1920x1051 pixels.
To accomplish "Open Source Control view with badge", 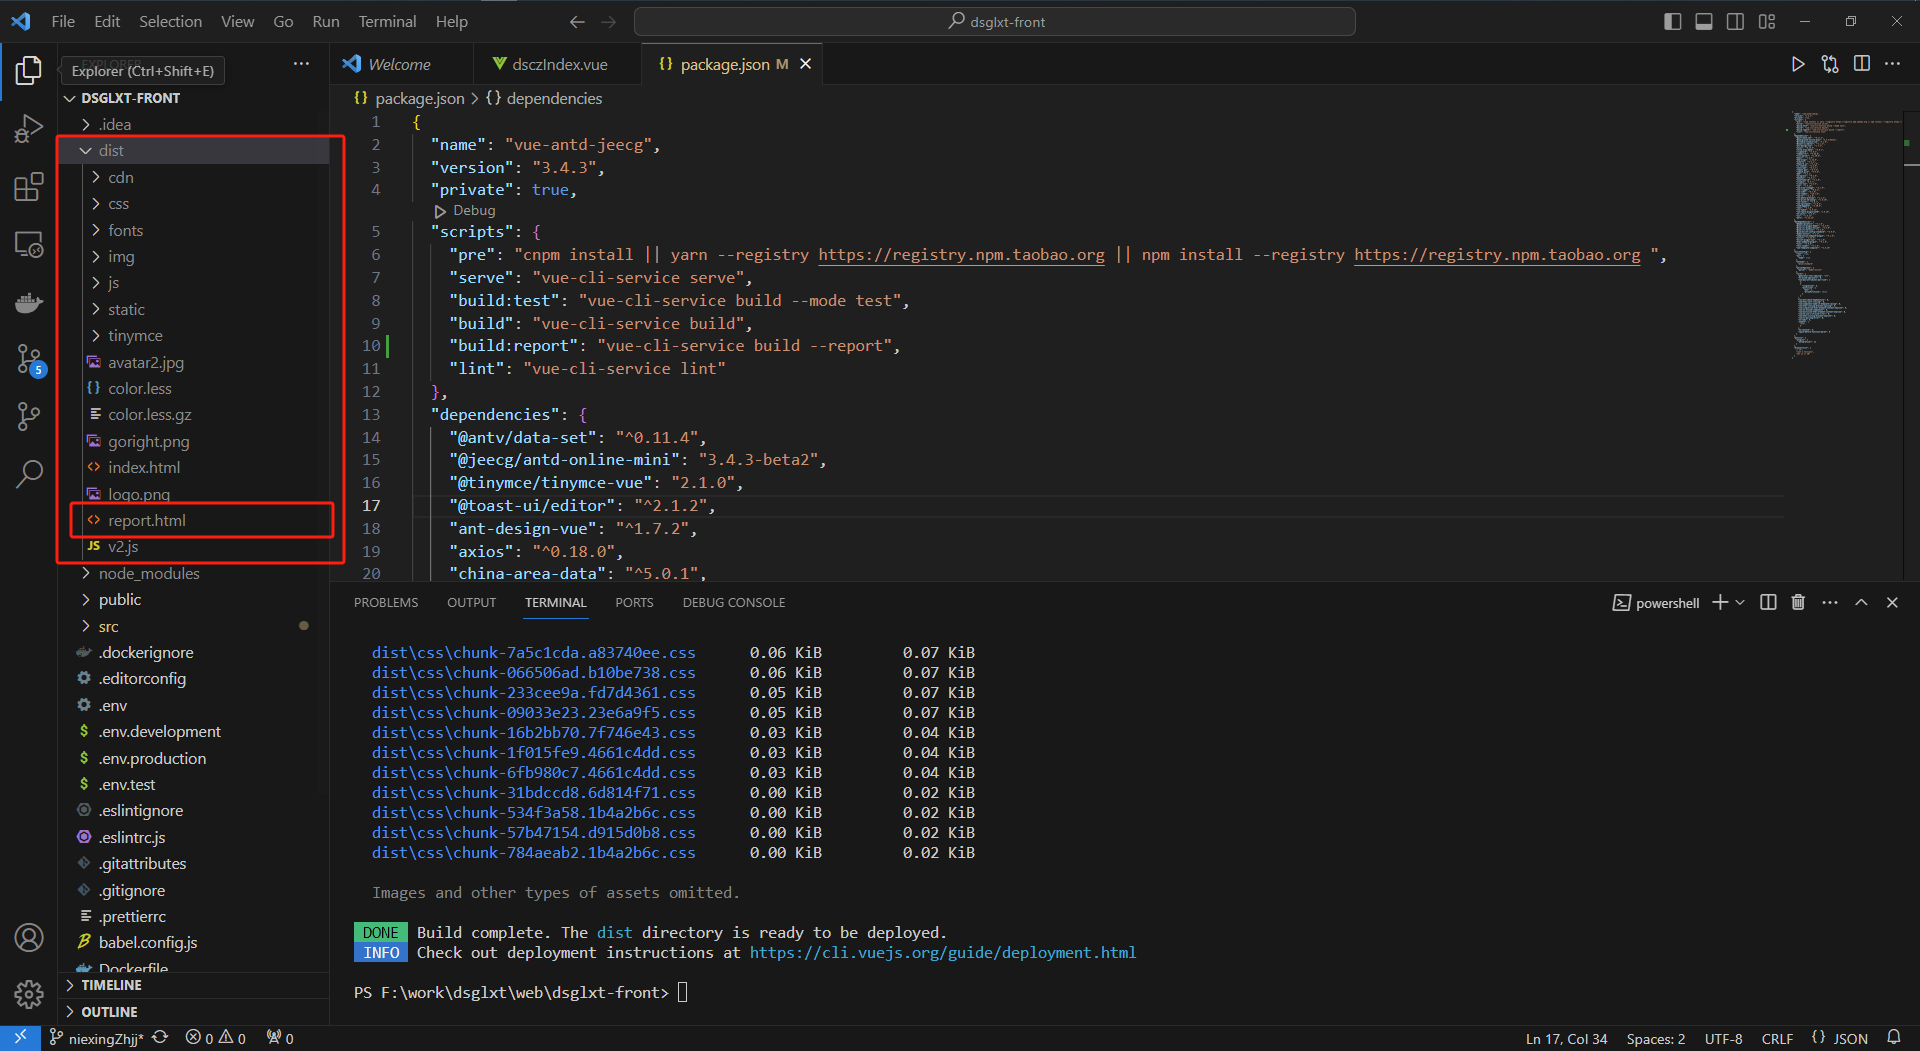I will coord(29,360).
